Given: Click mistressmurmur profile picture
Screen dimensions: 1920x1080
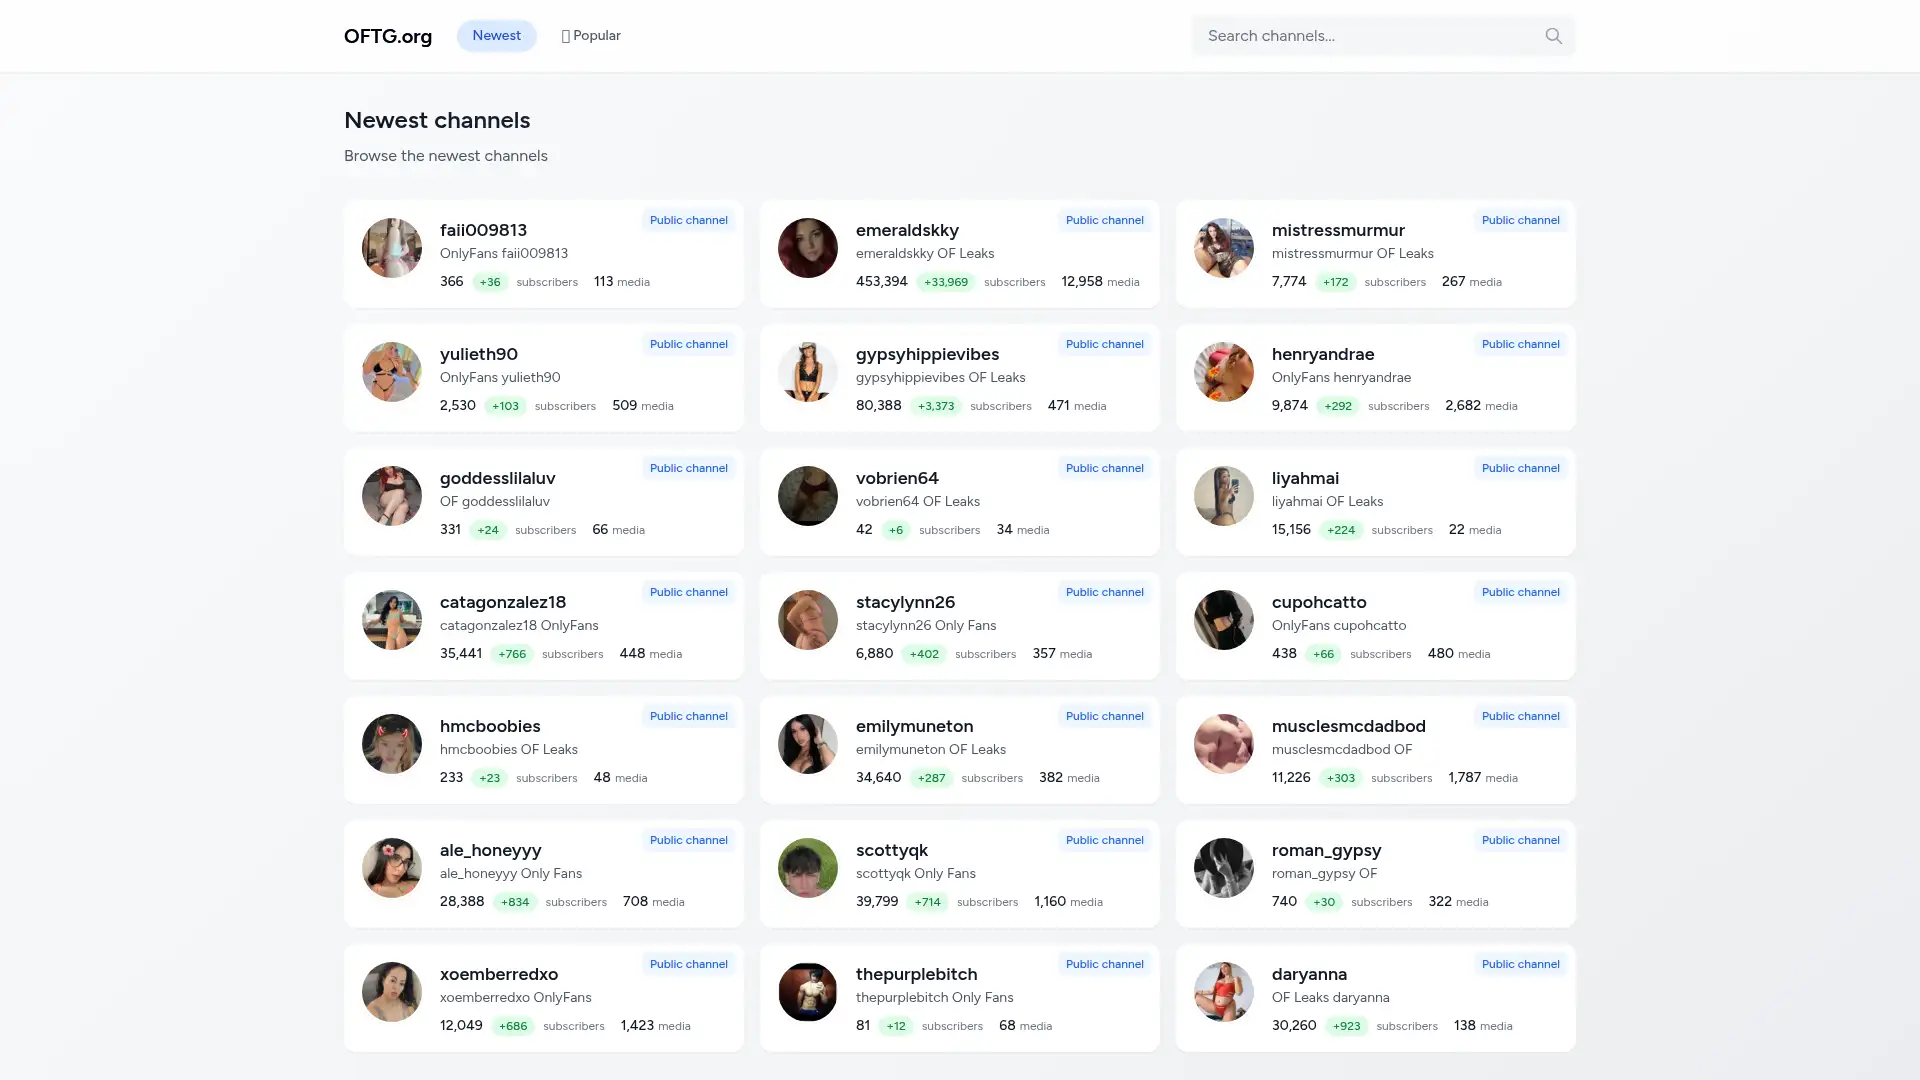Looking at the screenshot, I should pyautogui.click(x=1224, y=248).
